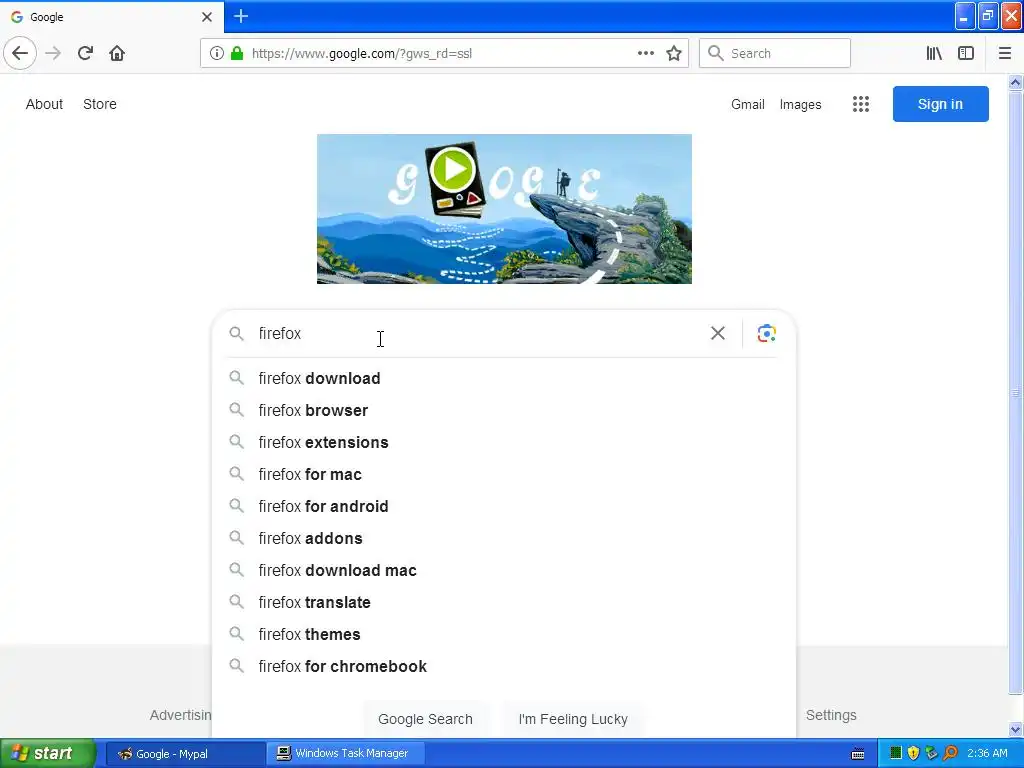Choose suggestion firefox addons
This screenshot has height=768, width=1024.
coord(503,538)
